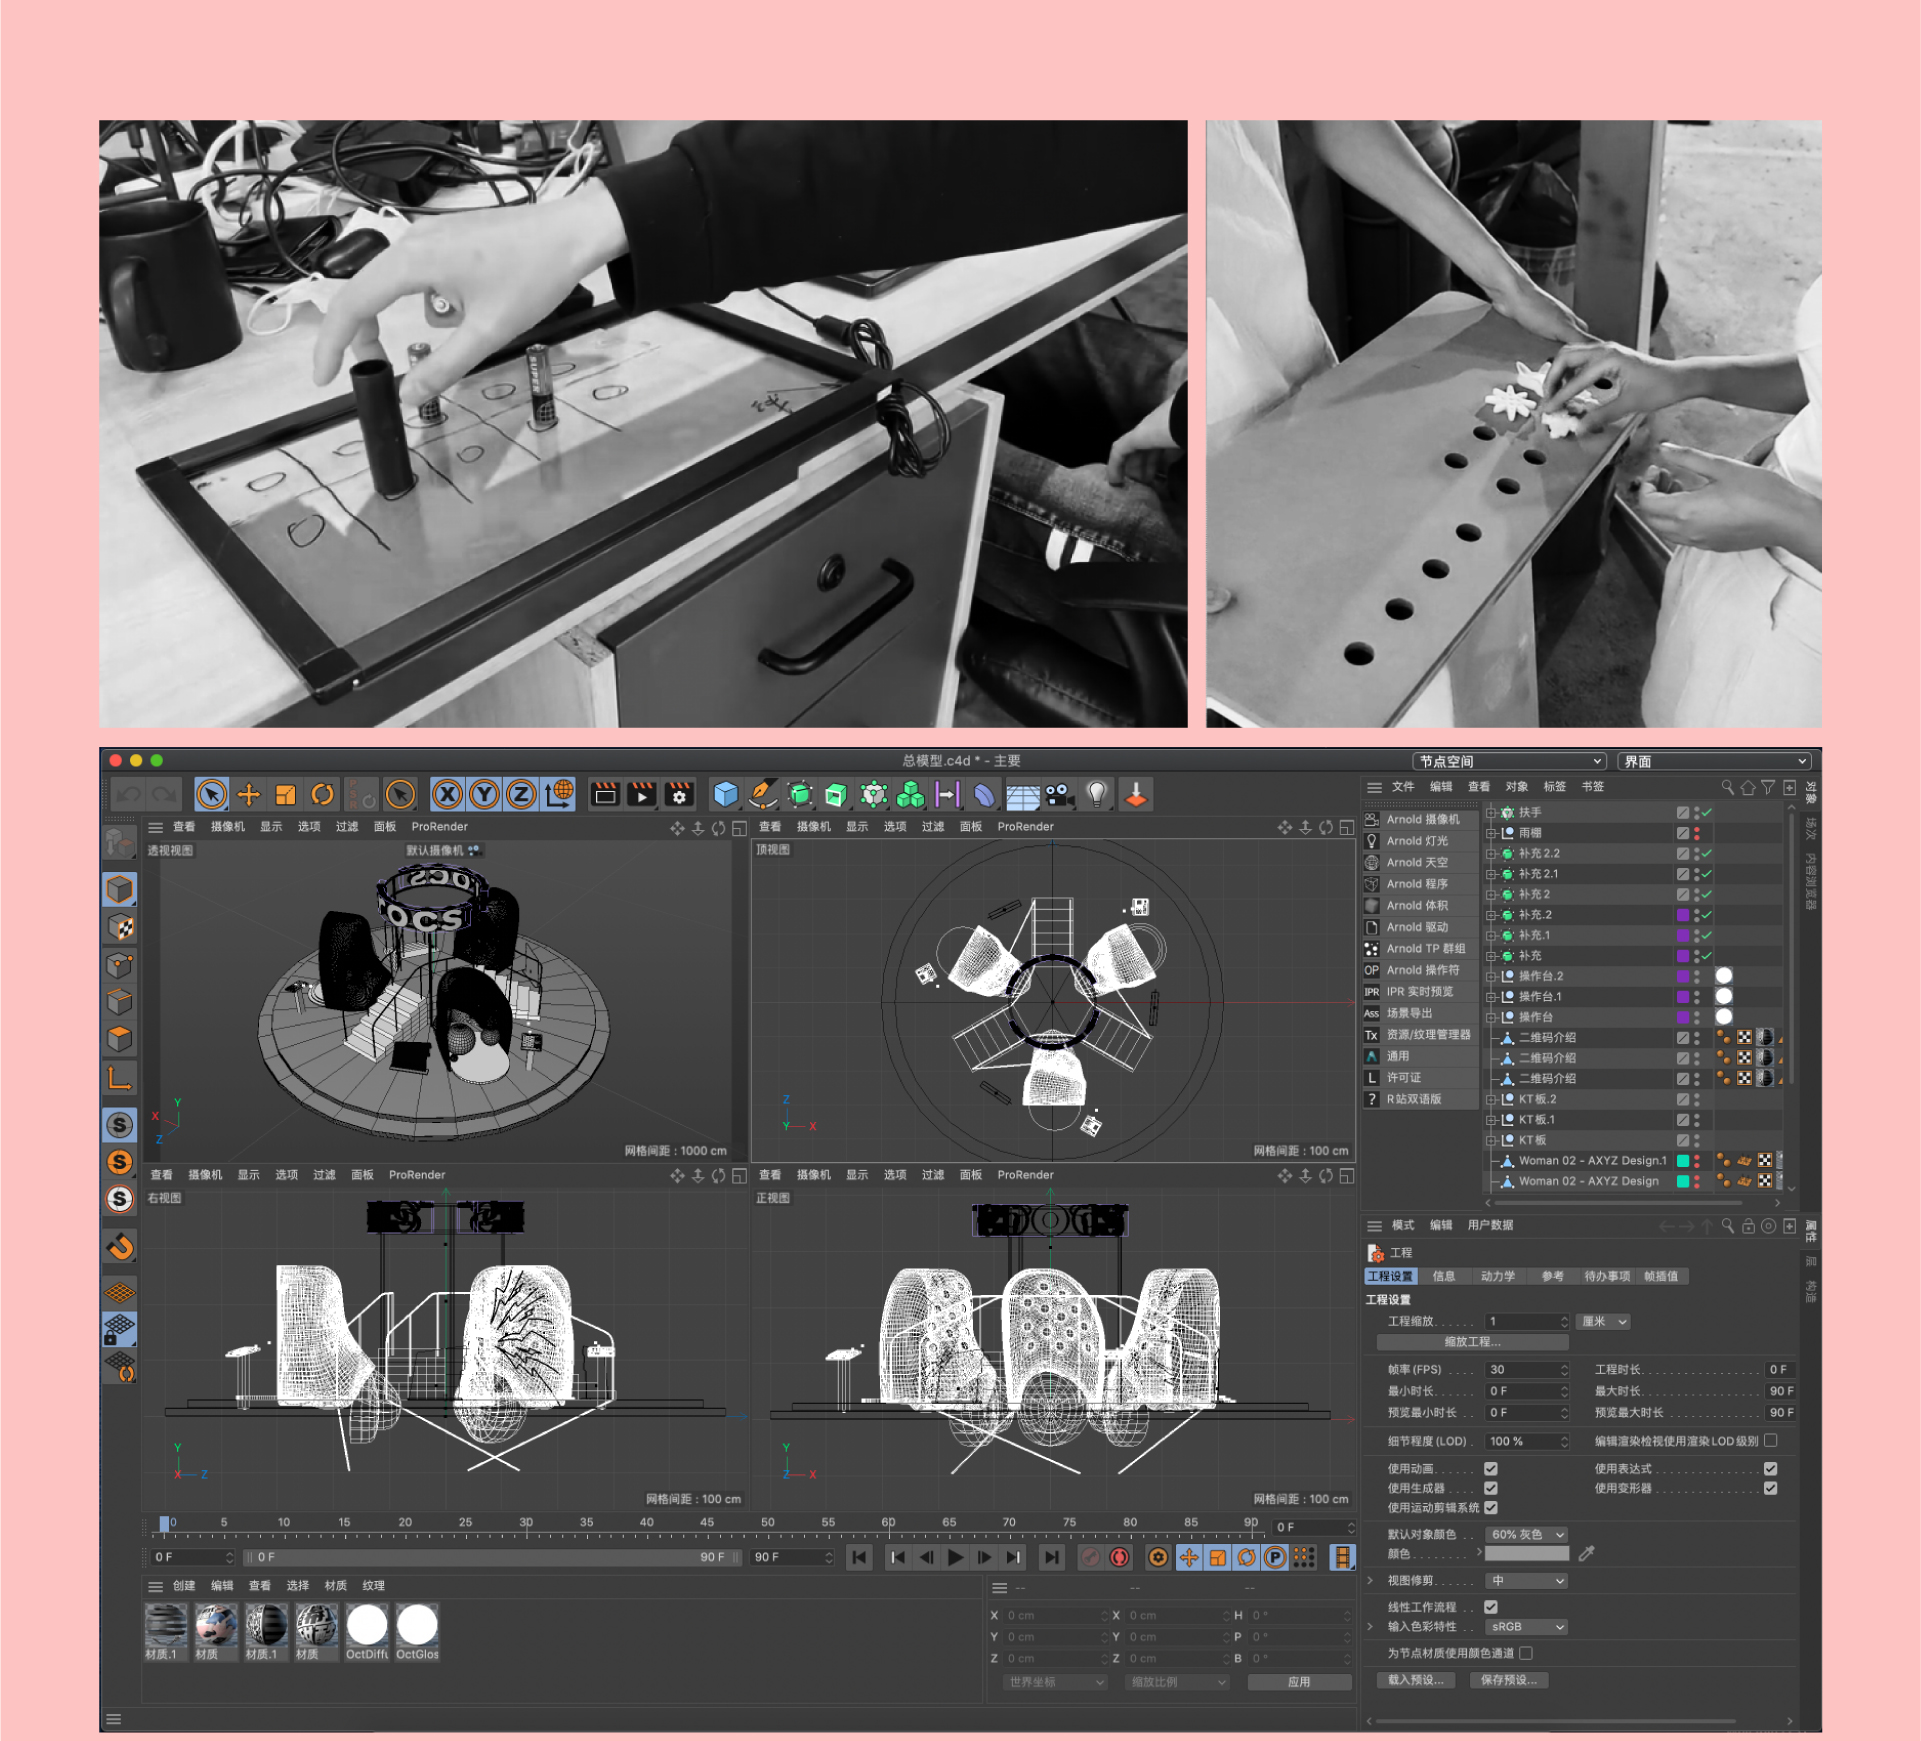Click the Pen spline tool icon
1921x1741 pixels.
pyautogui.click(x=762, y=795)
